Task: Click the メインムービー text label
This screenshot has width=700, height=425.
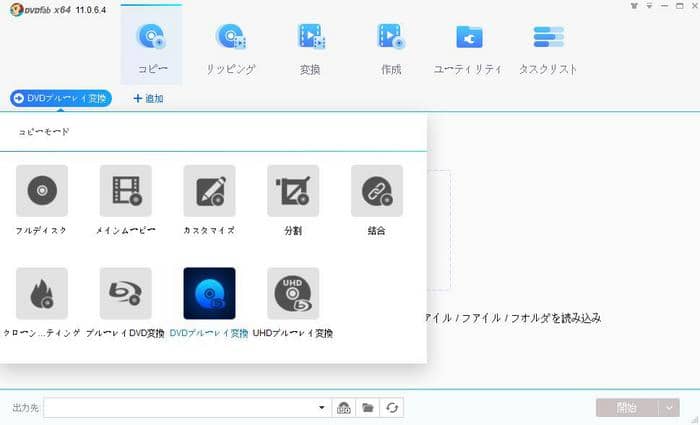Action: (125, 231)
